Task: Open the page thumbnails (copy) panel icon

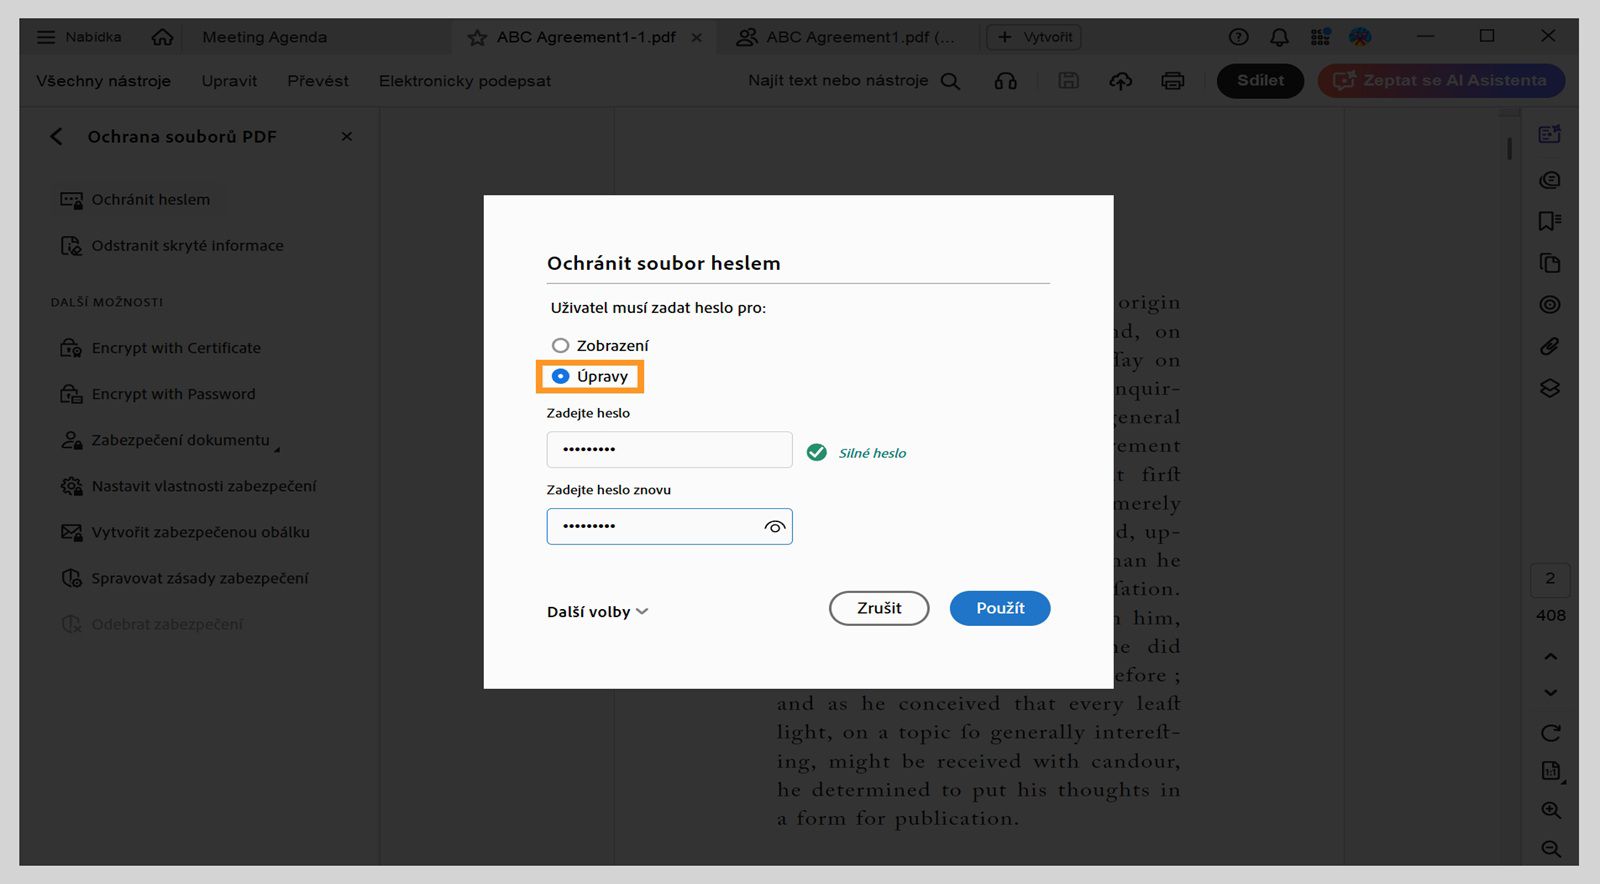Action: pyautogui.click(x=1550, y=263)
